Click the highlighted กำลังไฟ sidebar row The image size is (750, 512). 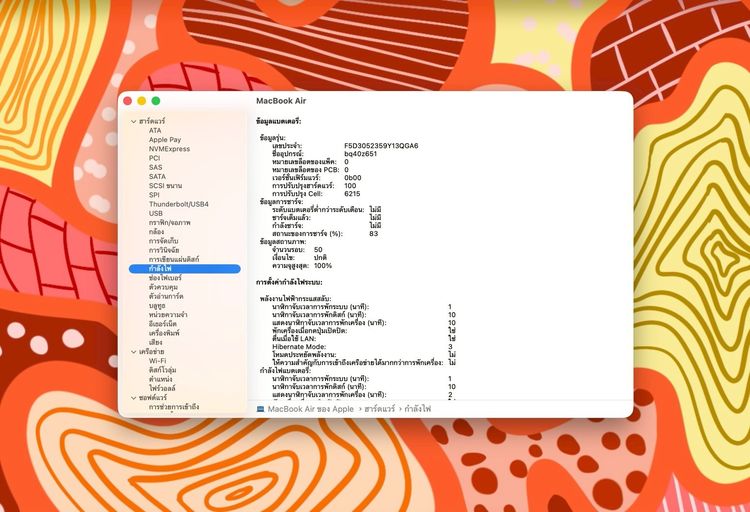point(185,269)
